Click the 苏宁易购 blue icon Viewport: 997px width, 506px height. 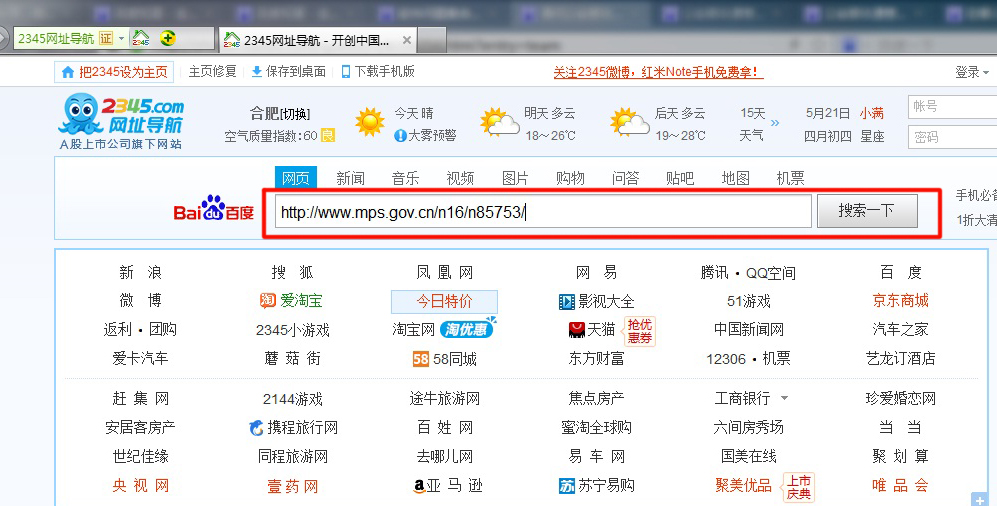tap(567, 486)
